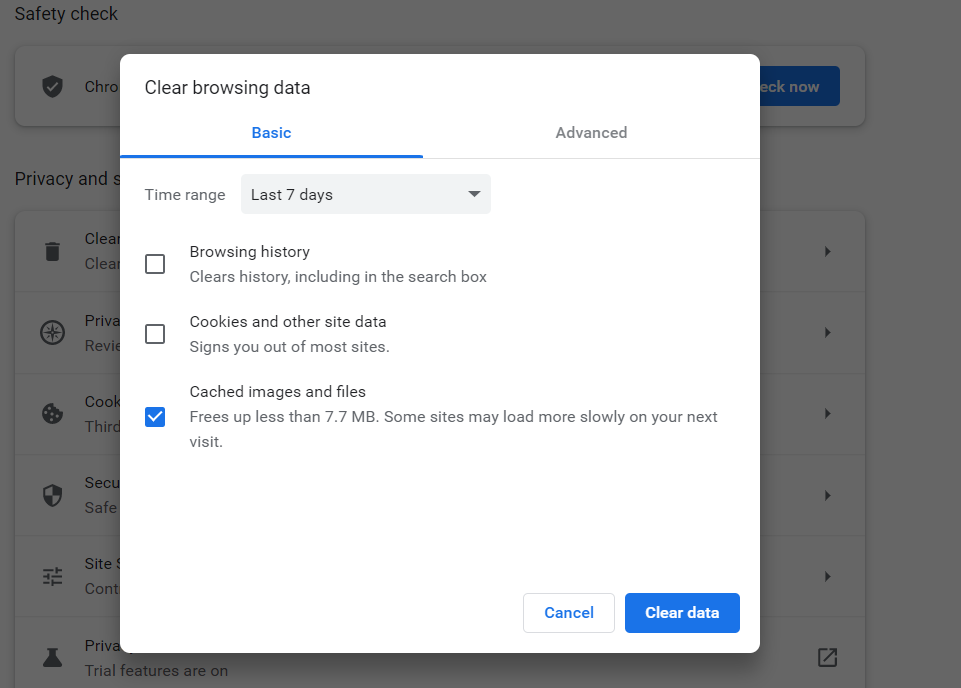
Task: Open Privacy Sandbox via external link icon
Action: pyautogui.click(x=827, y=657)
